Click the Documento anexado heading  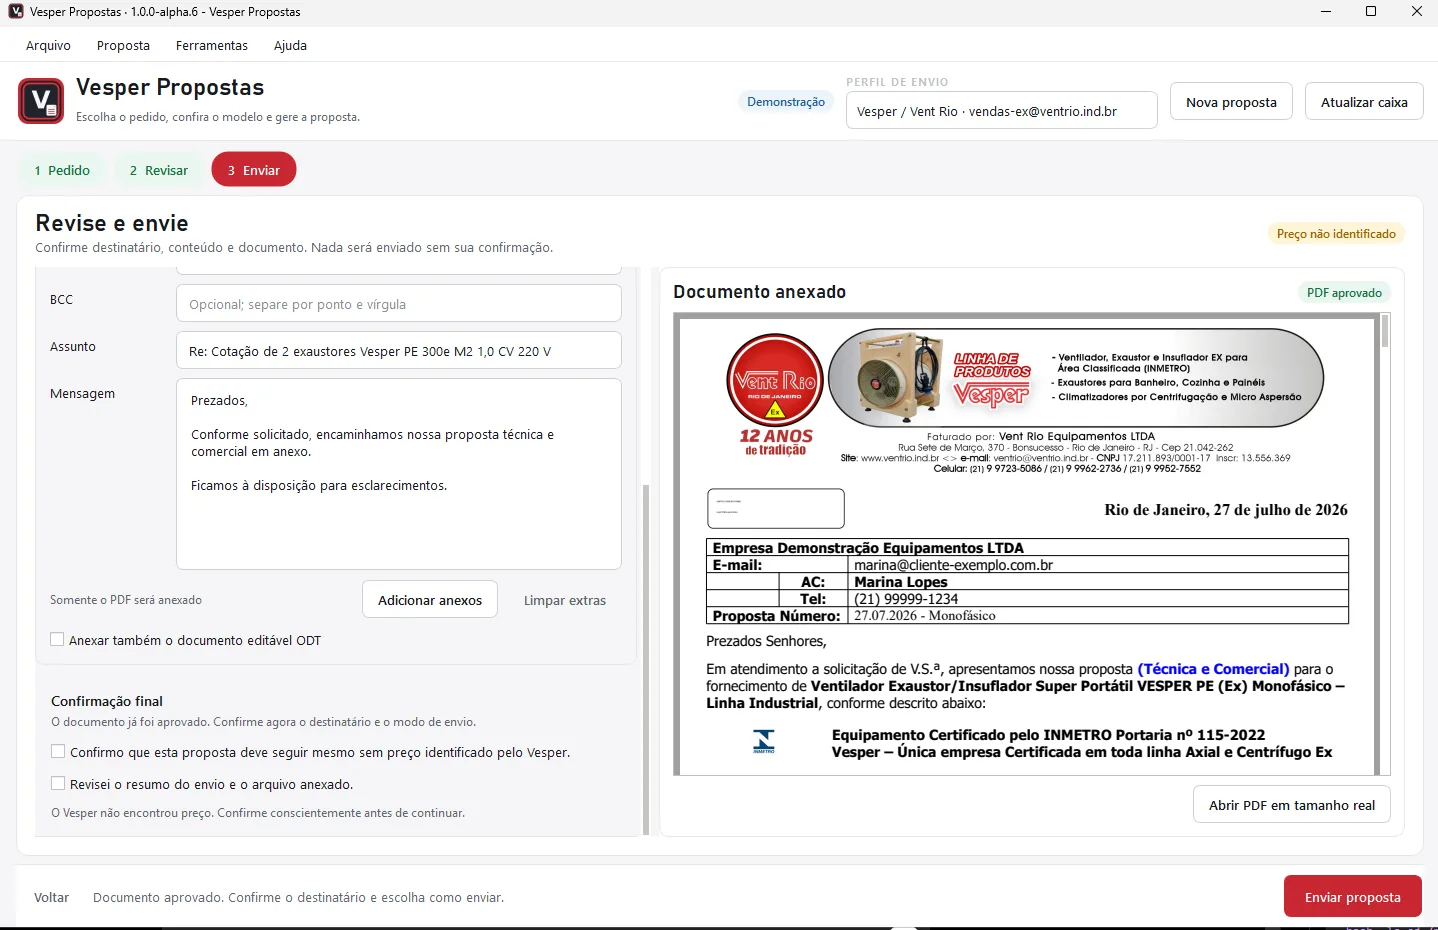[759, 292]
